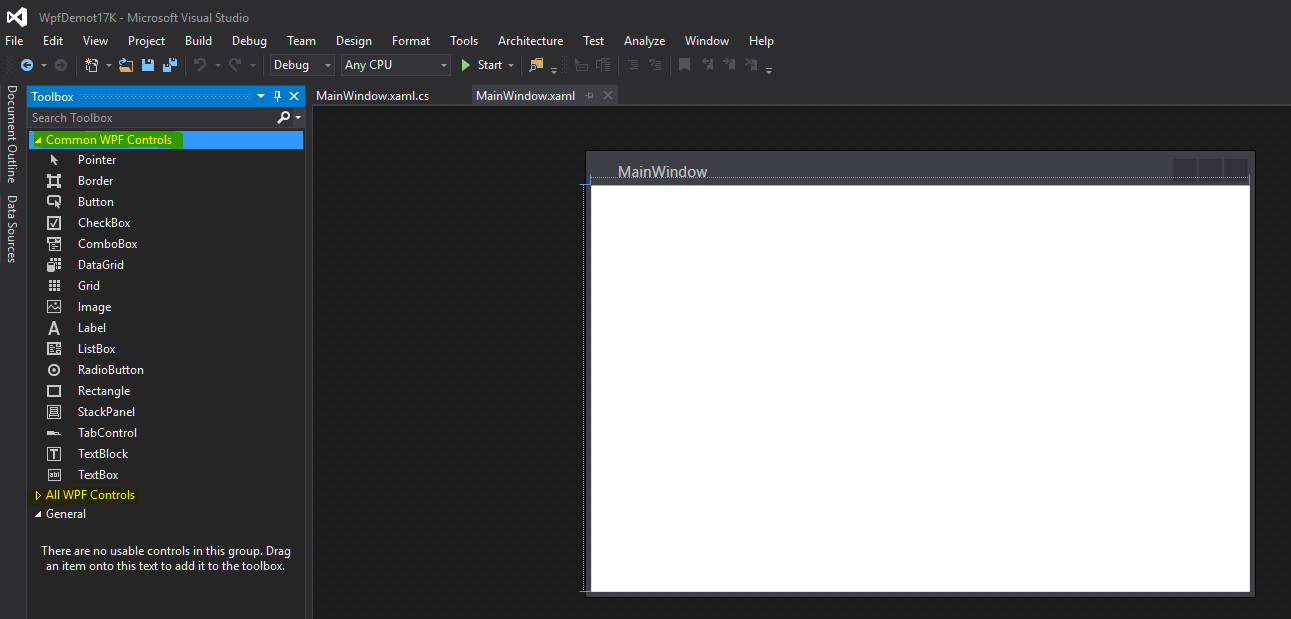
Task: Open the Document Outline side tab
Action: pos(12,134)
